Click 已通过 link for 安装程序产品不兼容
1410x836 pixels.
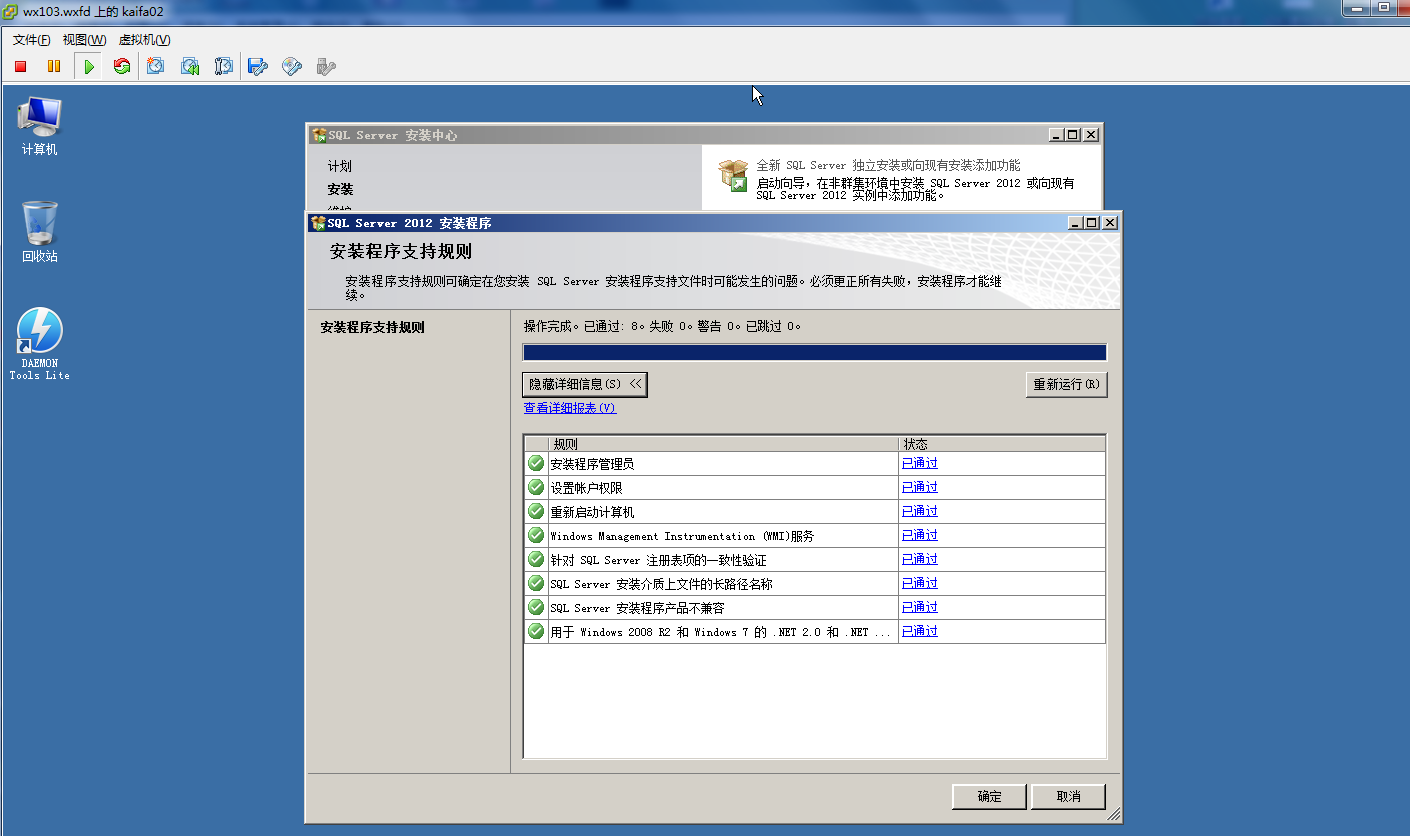pos(920,607)
